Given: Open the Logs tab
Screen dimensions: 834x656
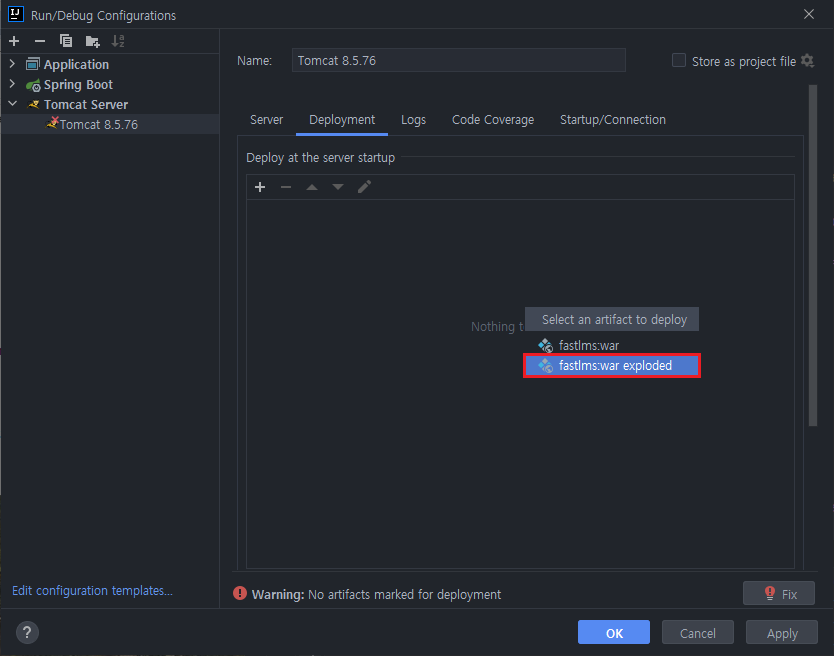Looking at the screenshot, I should pos(413,120).
